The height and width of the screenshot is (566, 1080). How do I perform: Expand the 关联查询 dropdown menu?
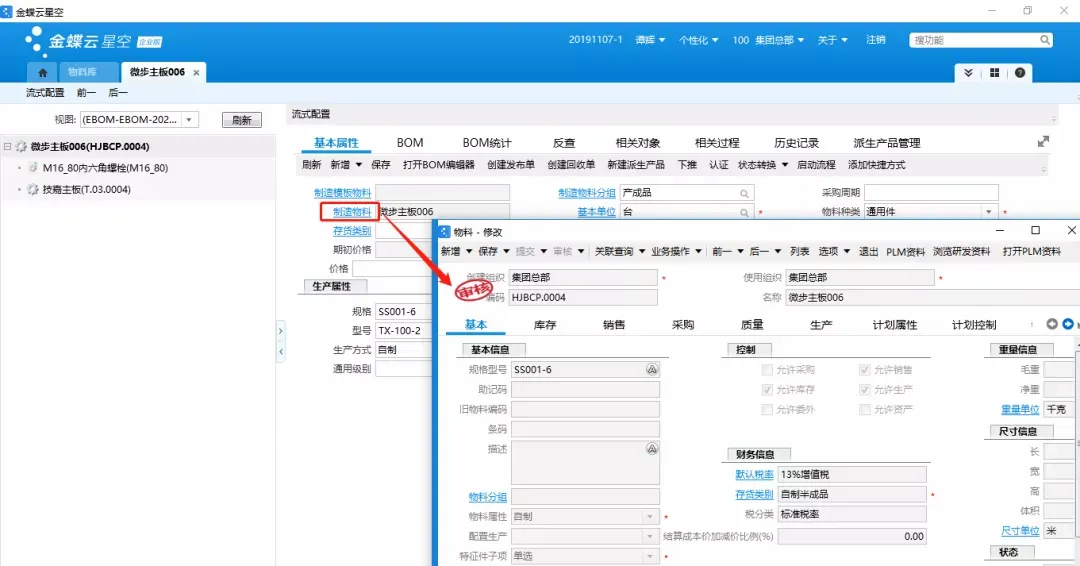click(642, 252)
